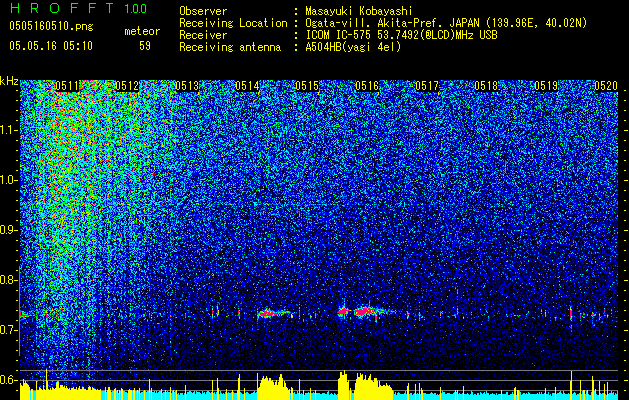This screenshot has width=629, height=400.
Task: Click the yellow signal-level block near 0514
Action: pyautogui.click(x=274, y=387)
